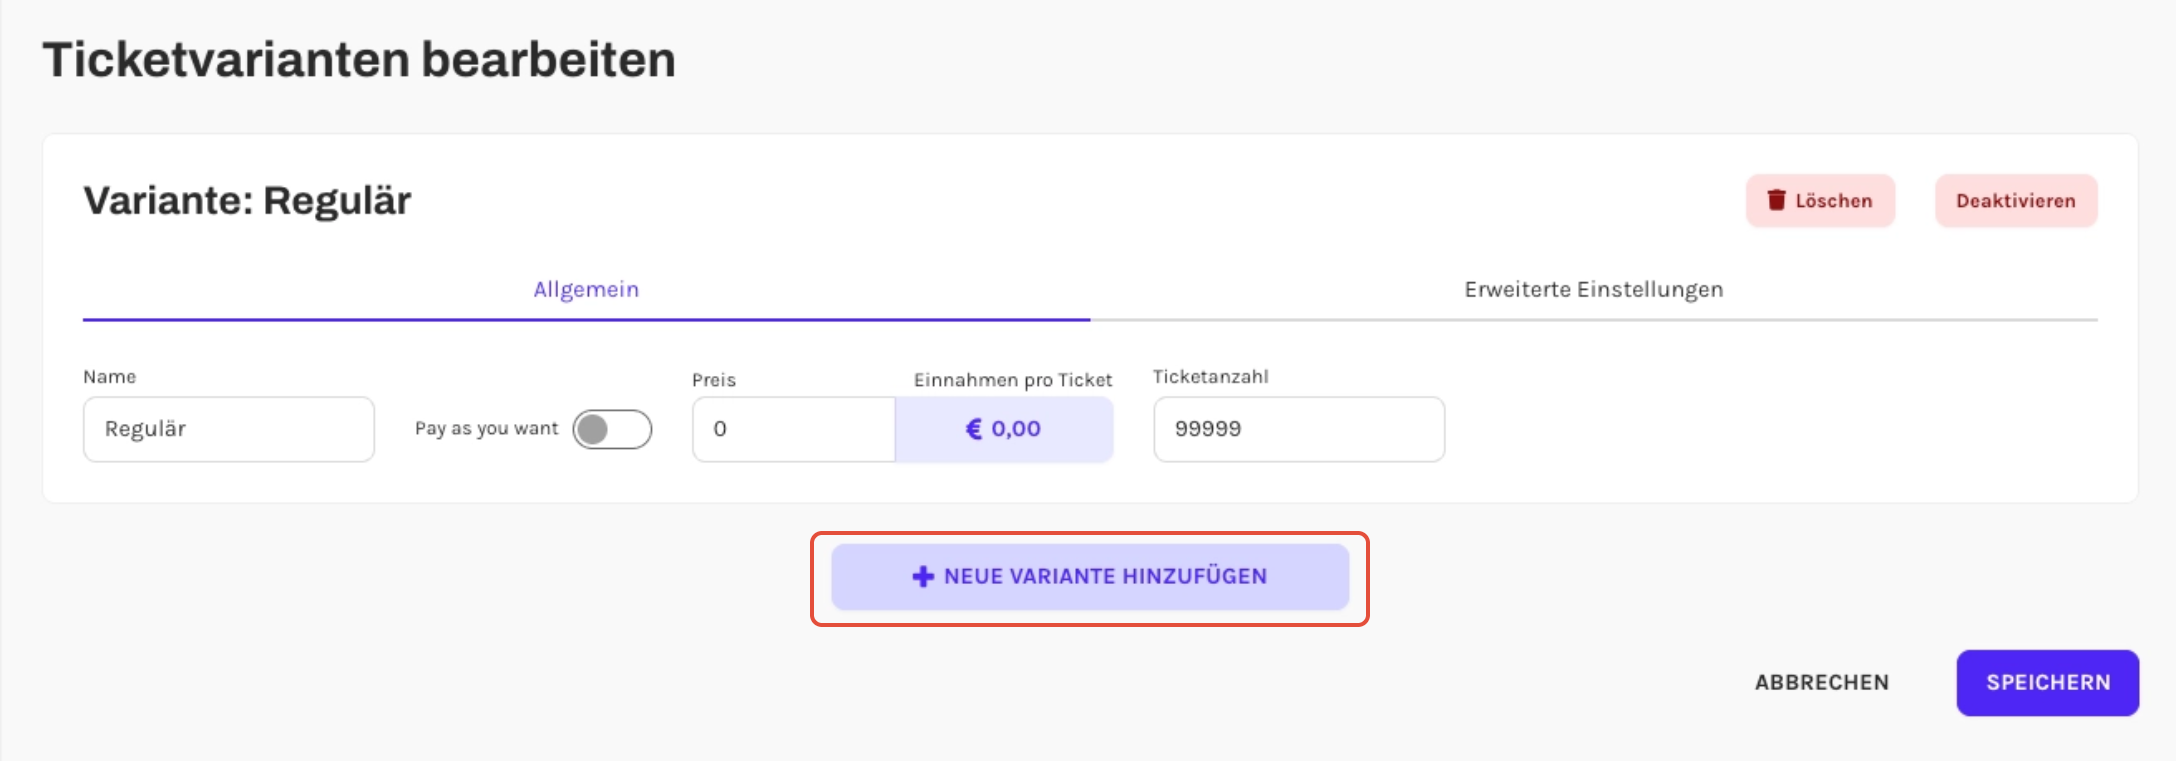The width and height of the screenshot is (2176, 761).
Task: Cancel editing with Abbrechen
Action: [x=1822, y=683]
